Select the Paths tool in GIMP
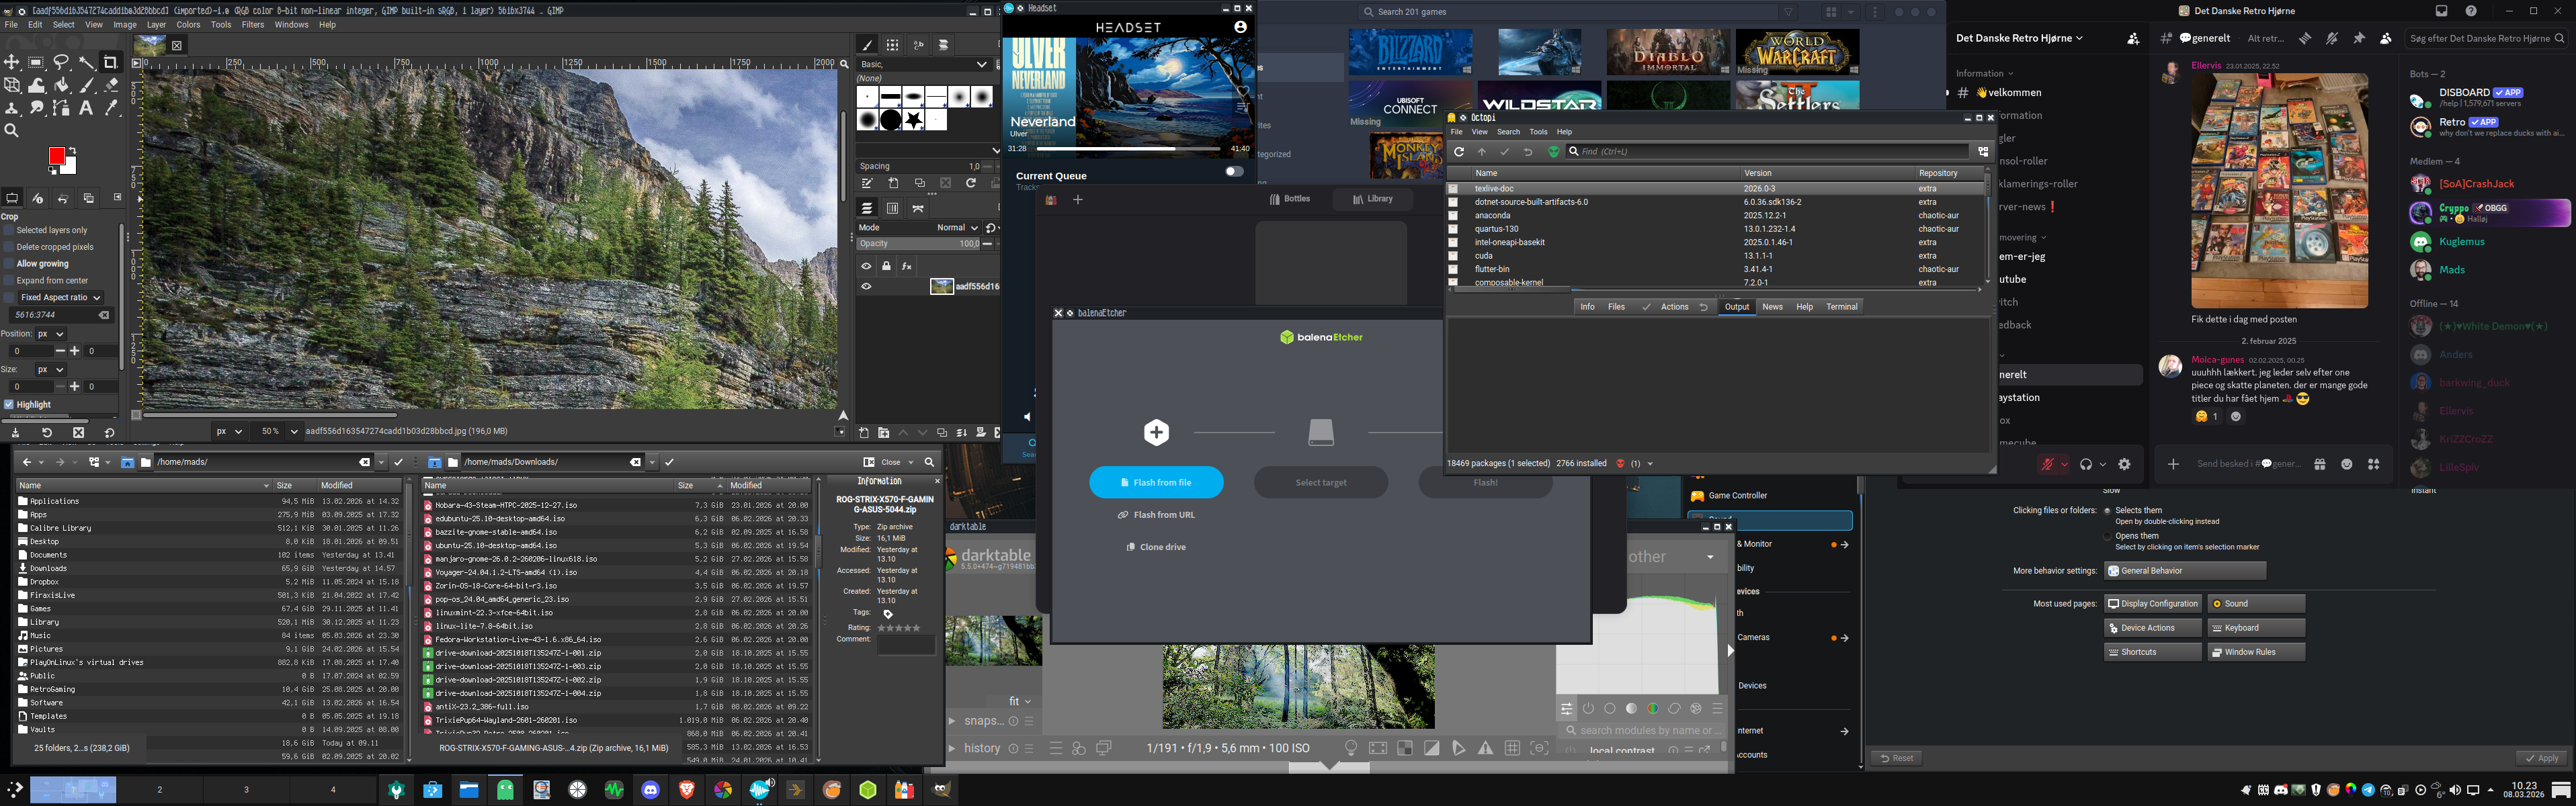 [62, 108]
